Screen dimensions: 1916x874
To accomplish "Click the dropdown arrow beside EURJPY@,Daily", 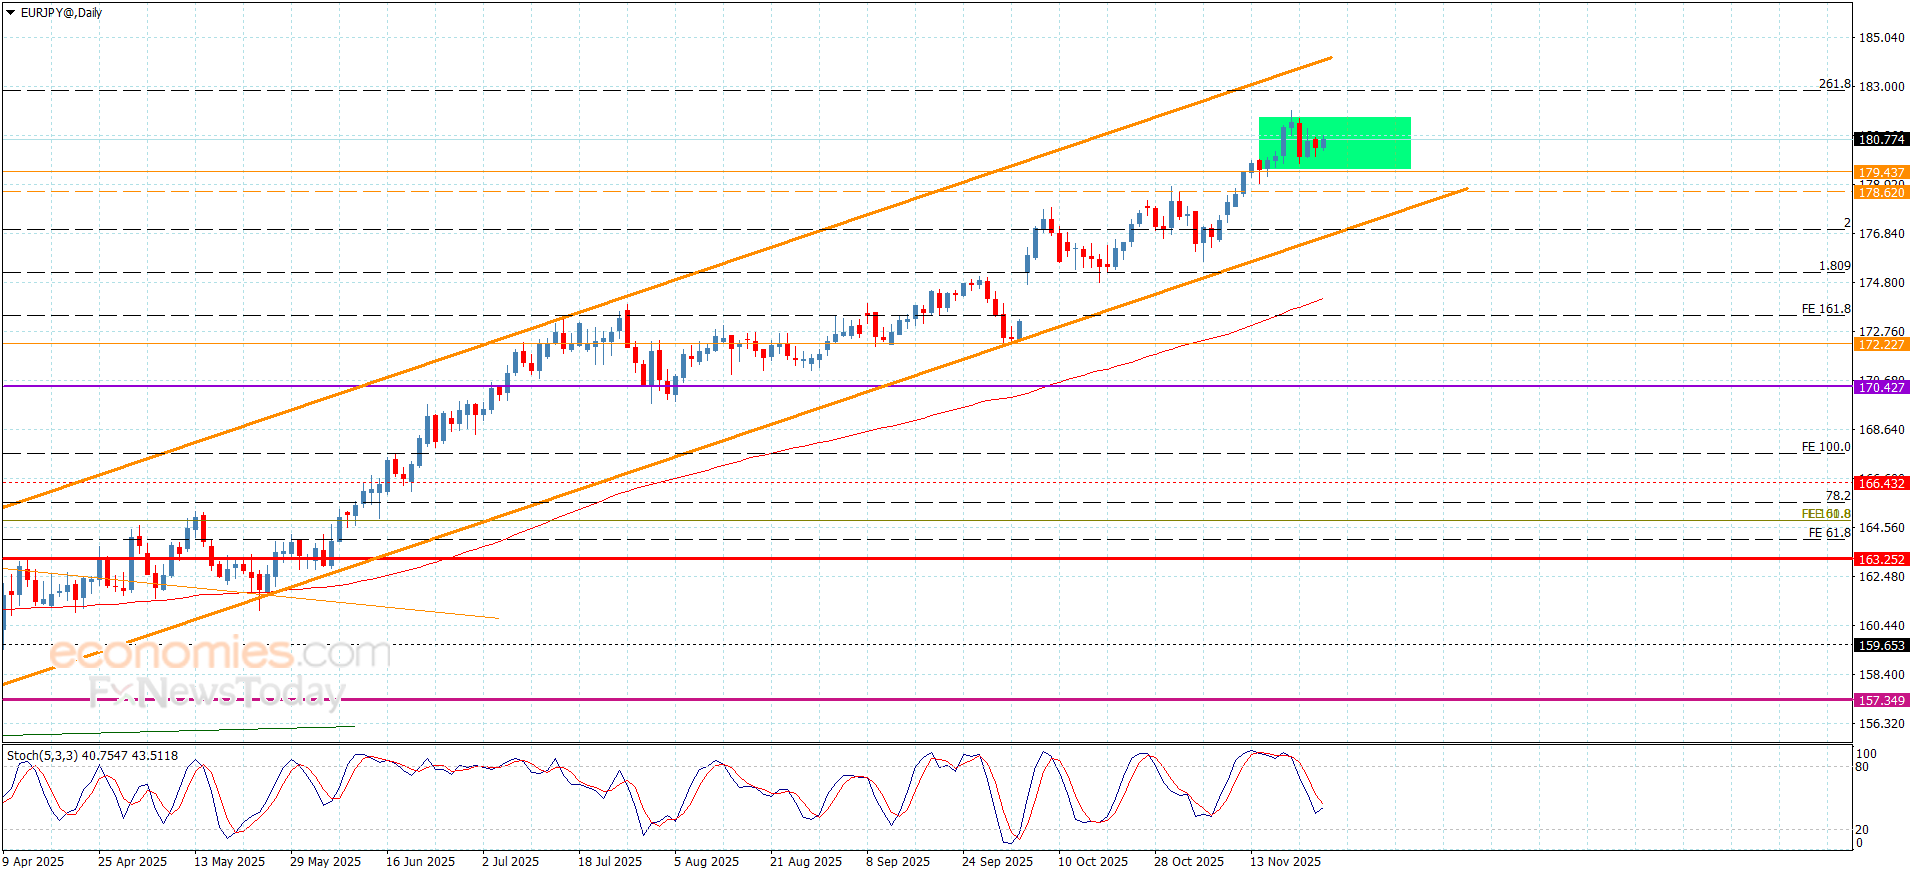I will pos(11,13).
